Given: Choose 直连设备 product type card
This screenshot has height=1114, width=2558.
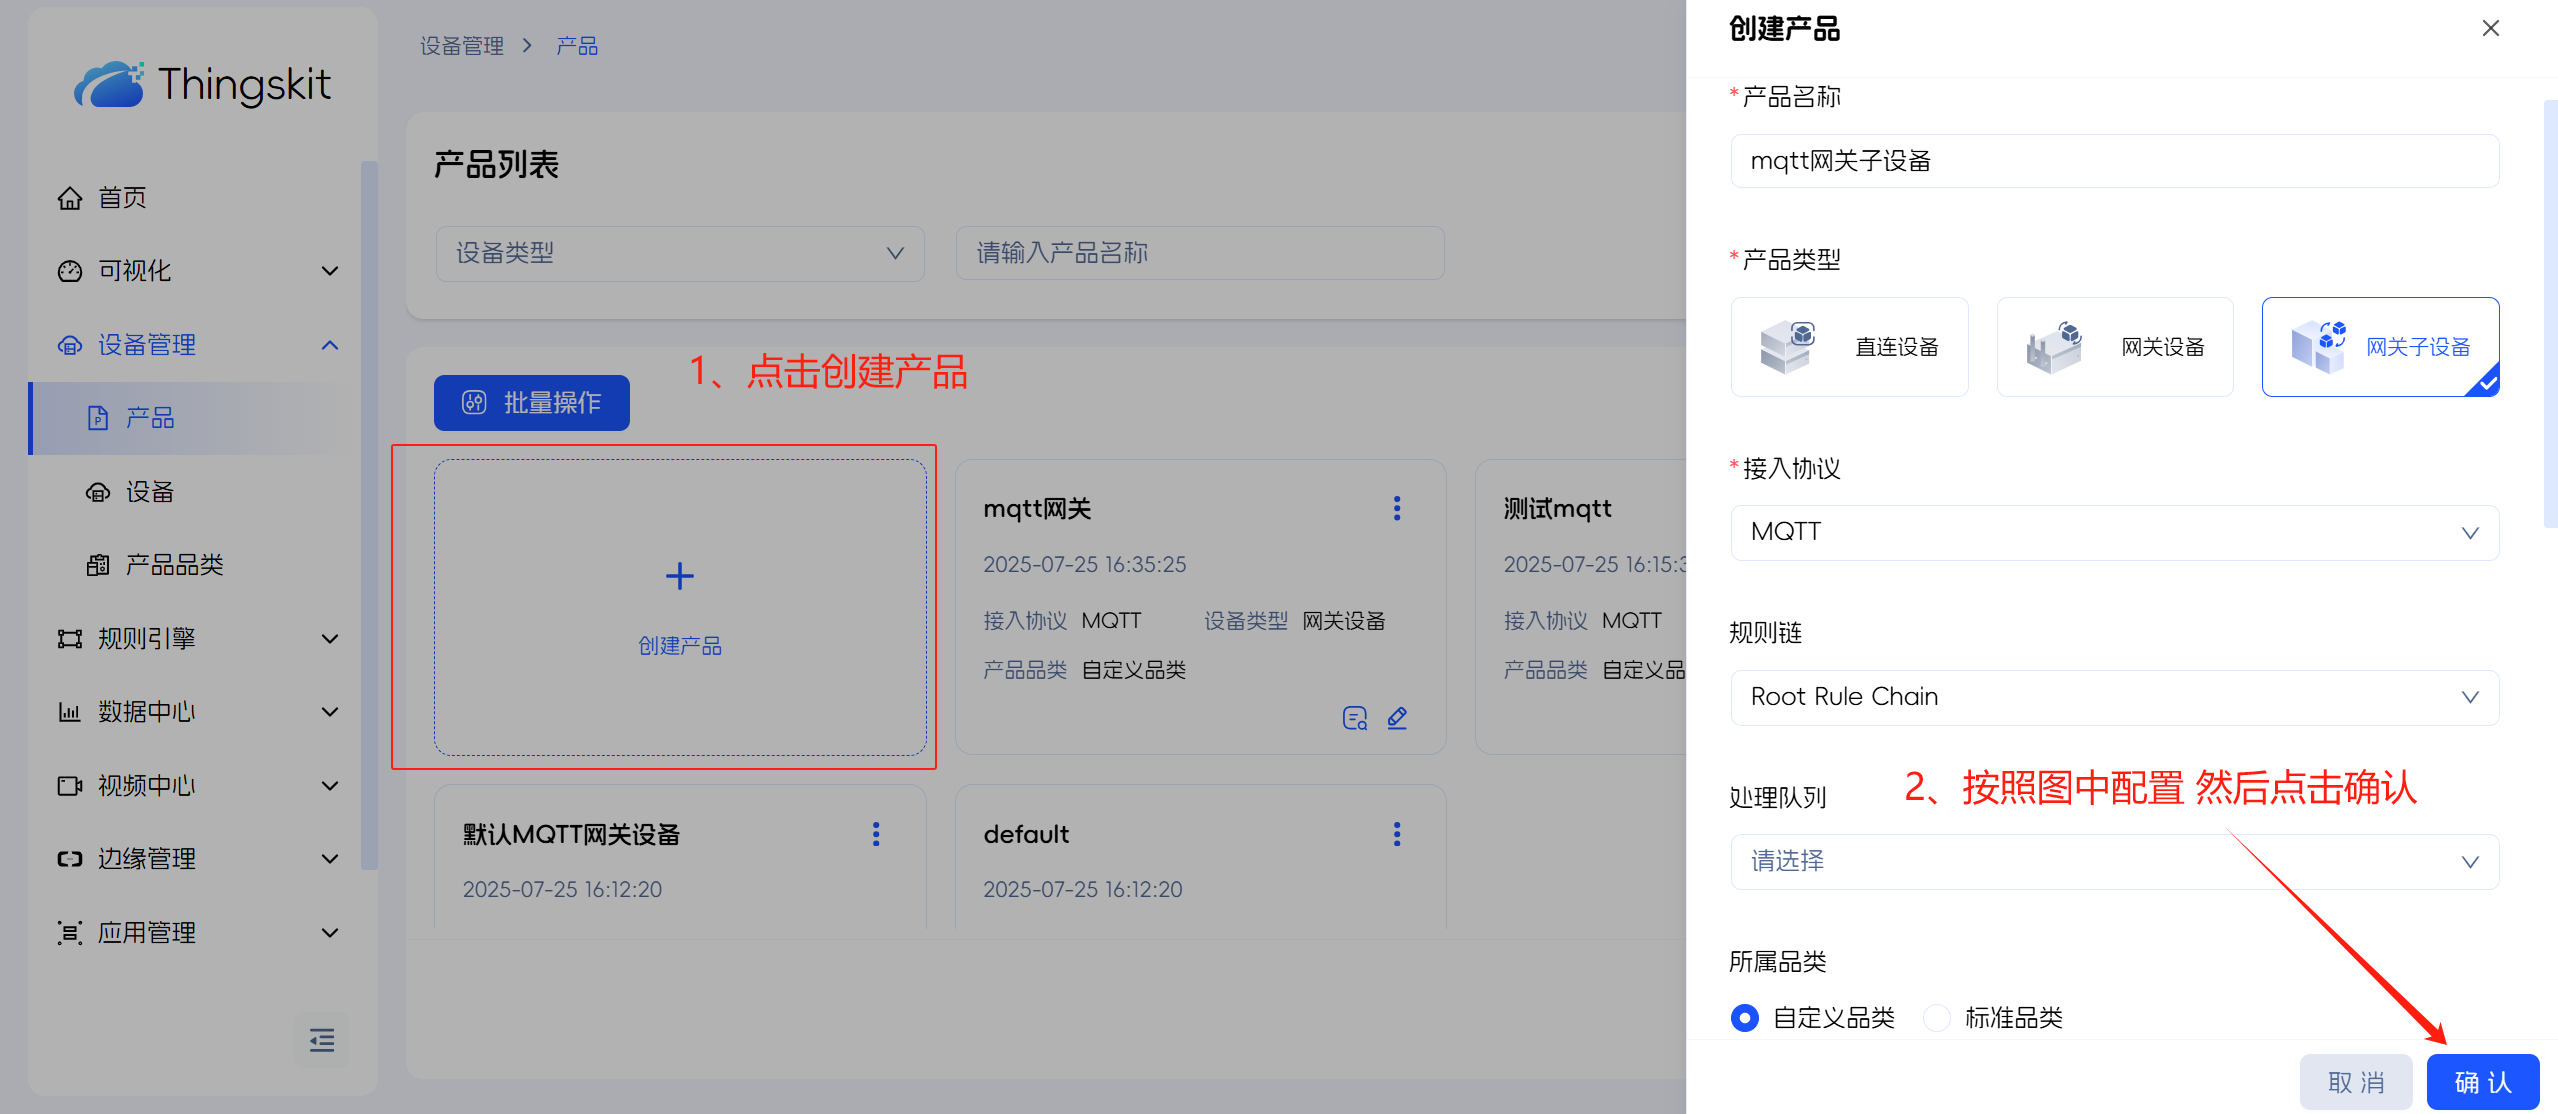Looking at the screenshot, I should tap(1849, 347).
